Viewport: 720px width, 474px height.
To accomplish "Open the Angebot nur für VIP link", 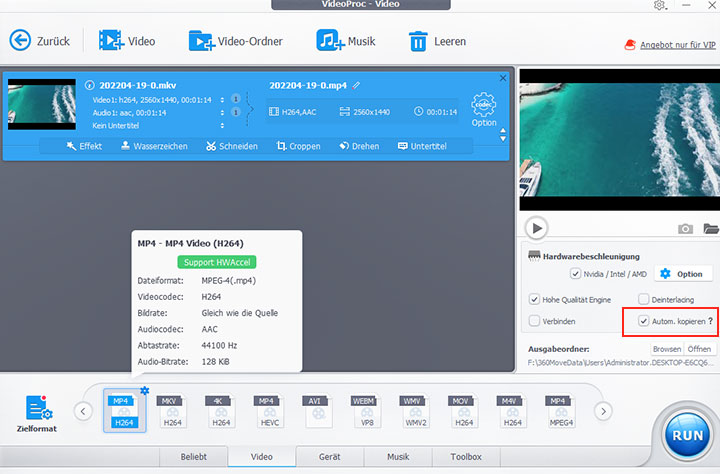I will click(678, 45).
